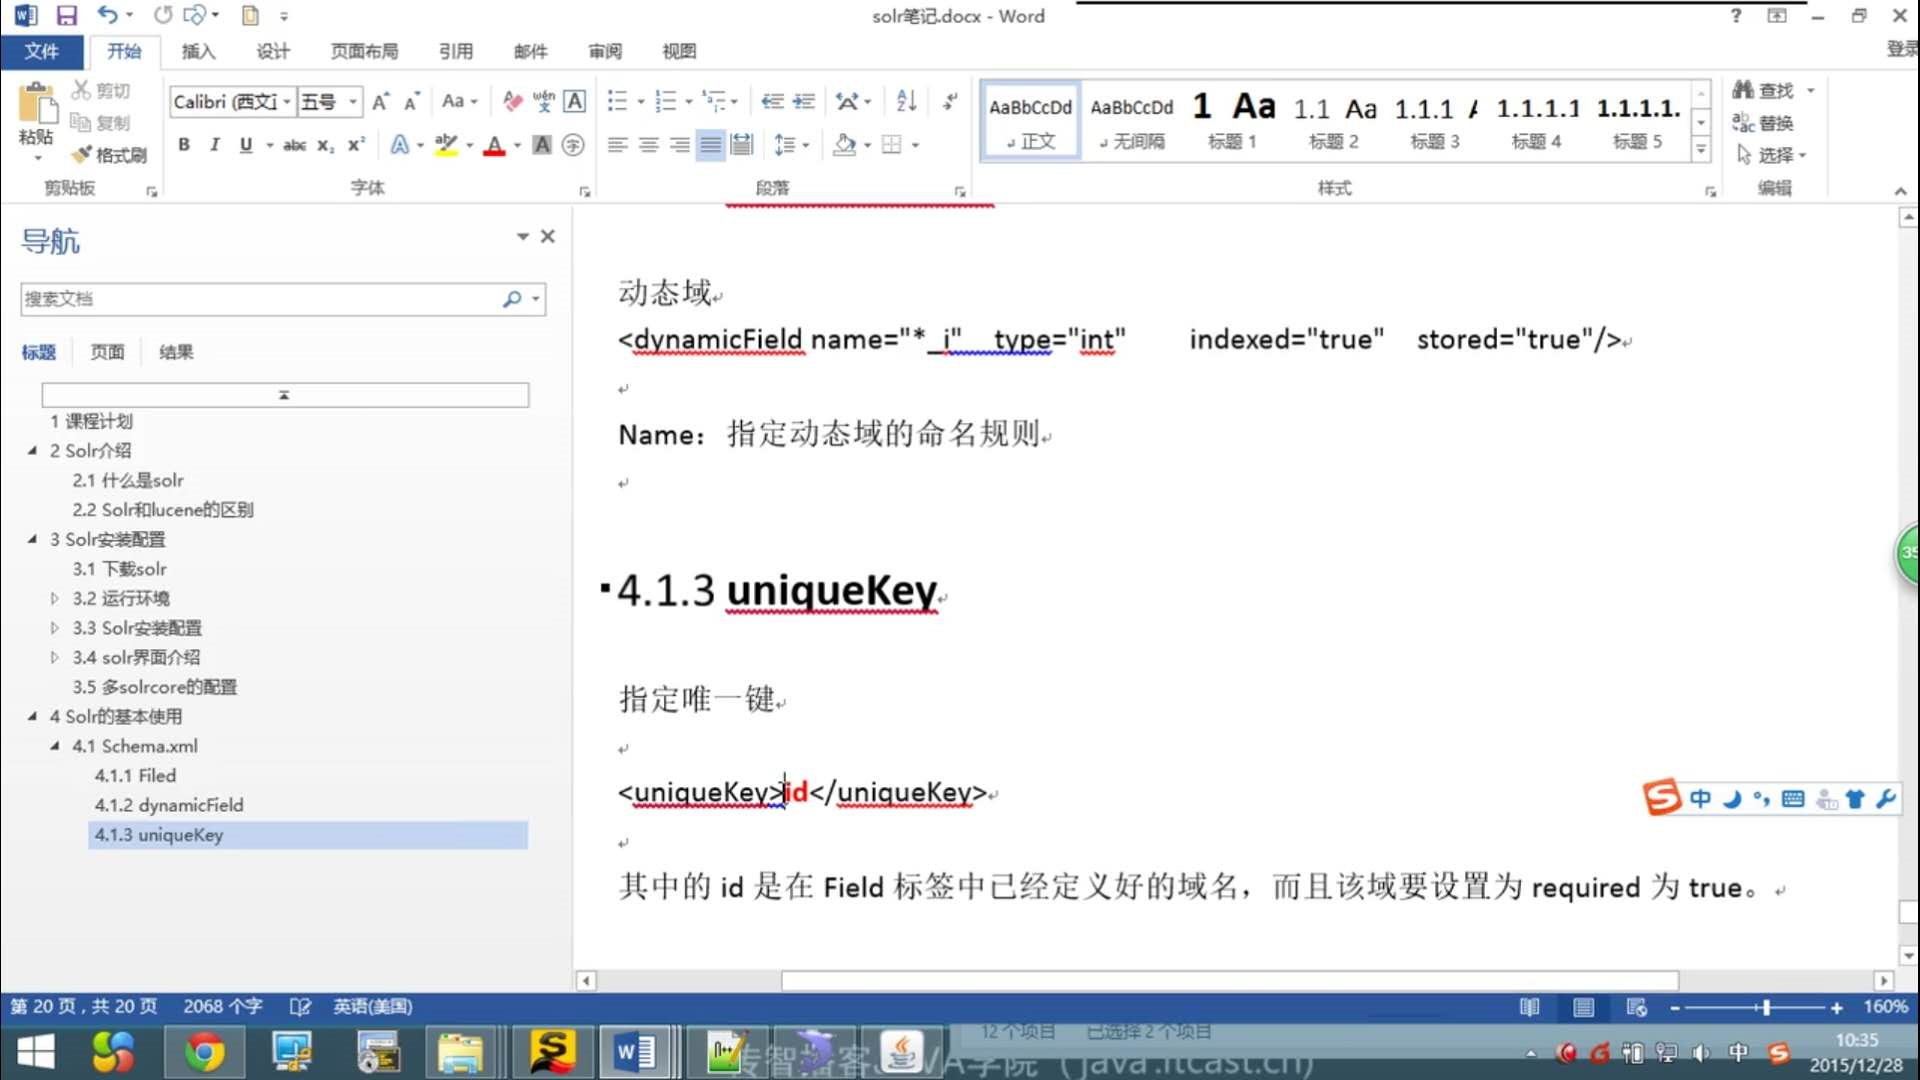Click the 选择 select button
The height and width of the screenshot is (1080, 1920).
tap(1772, 155)
